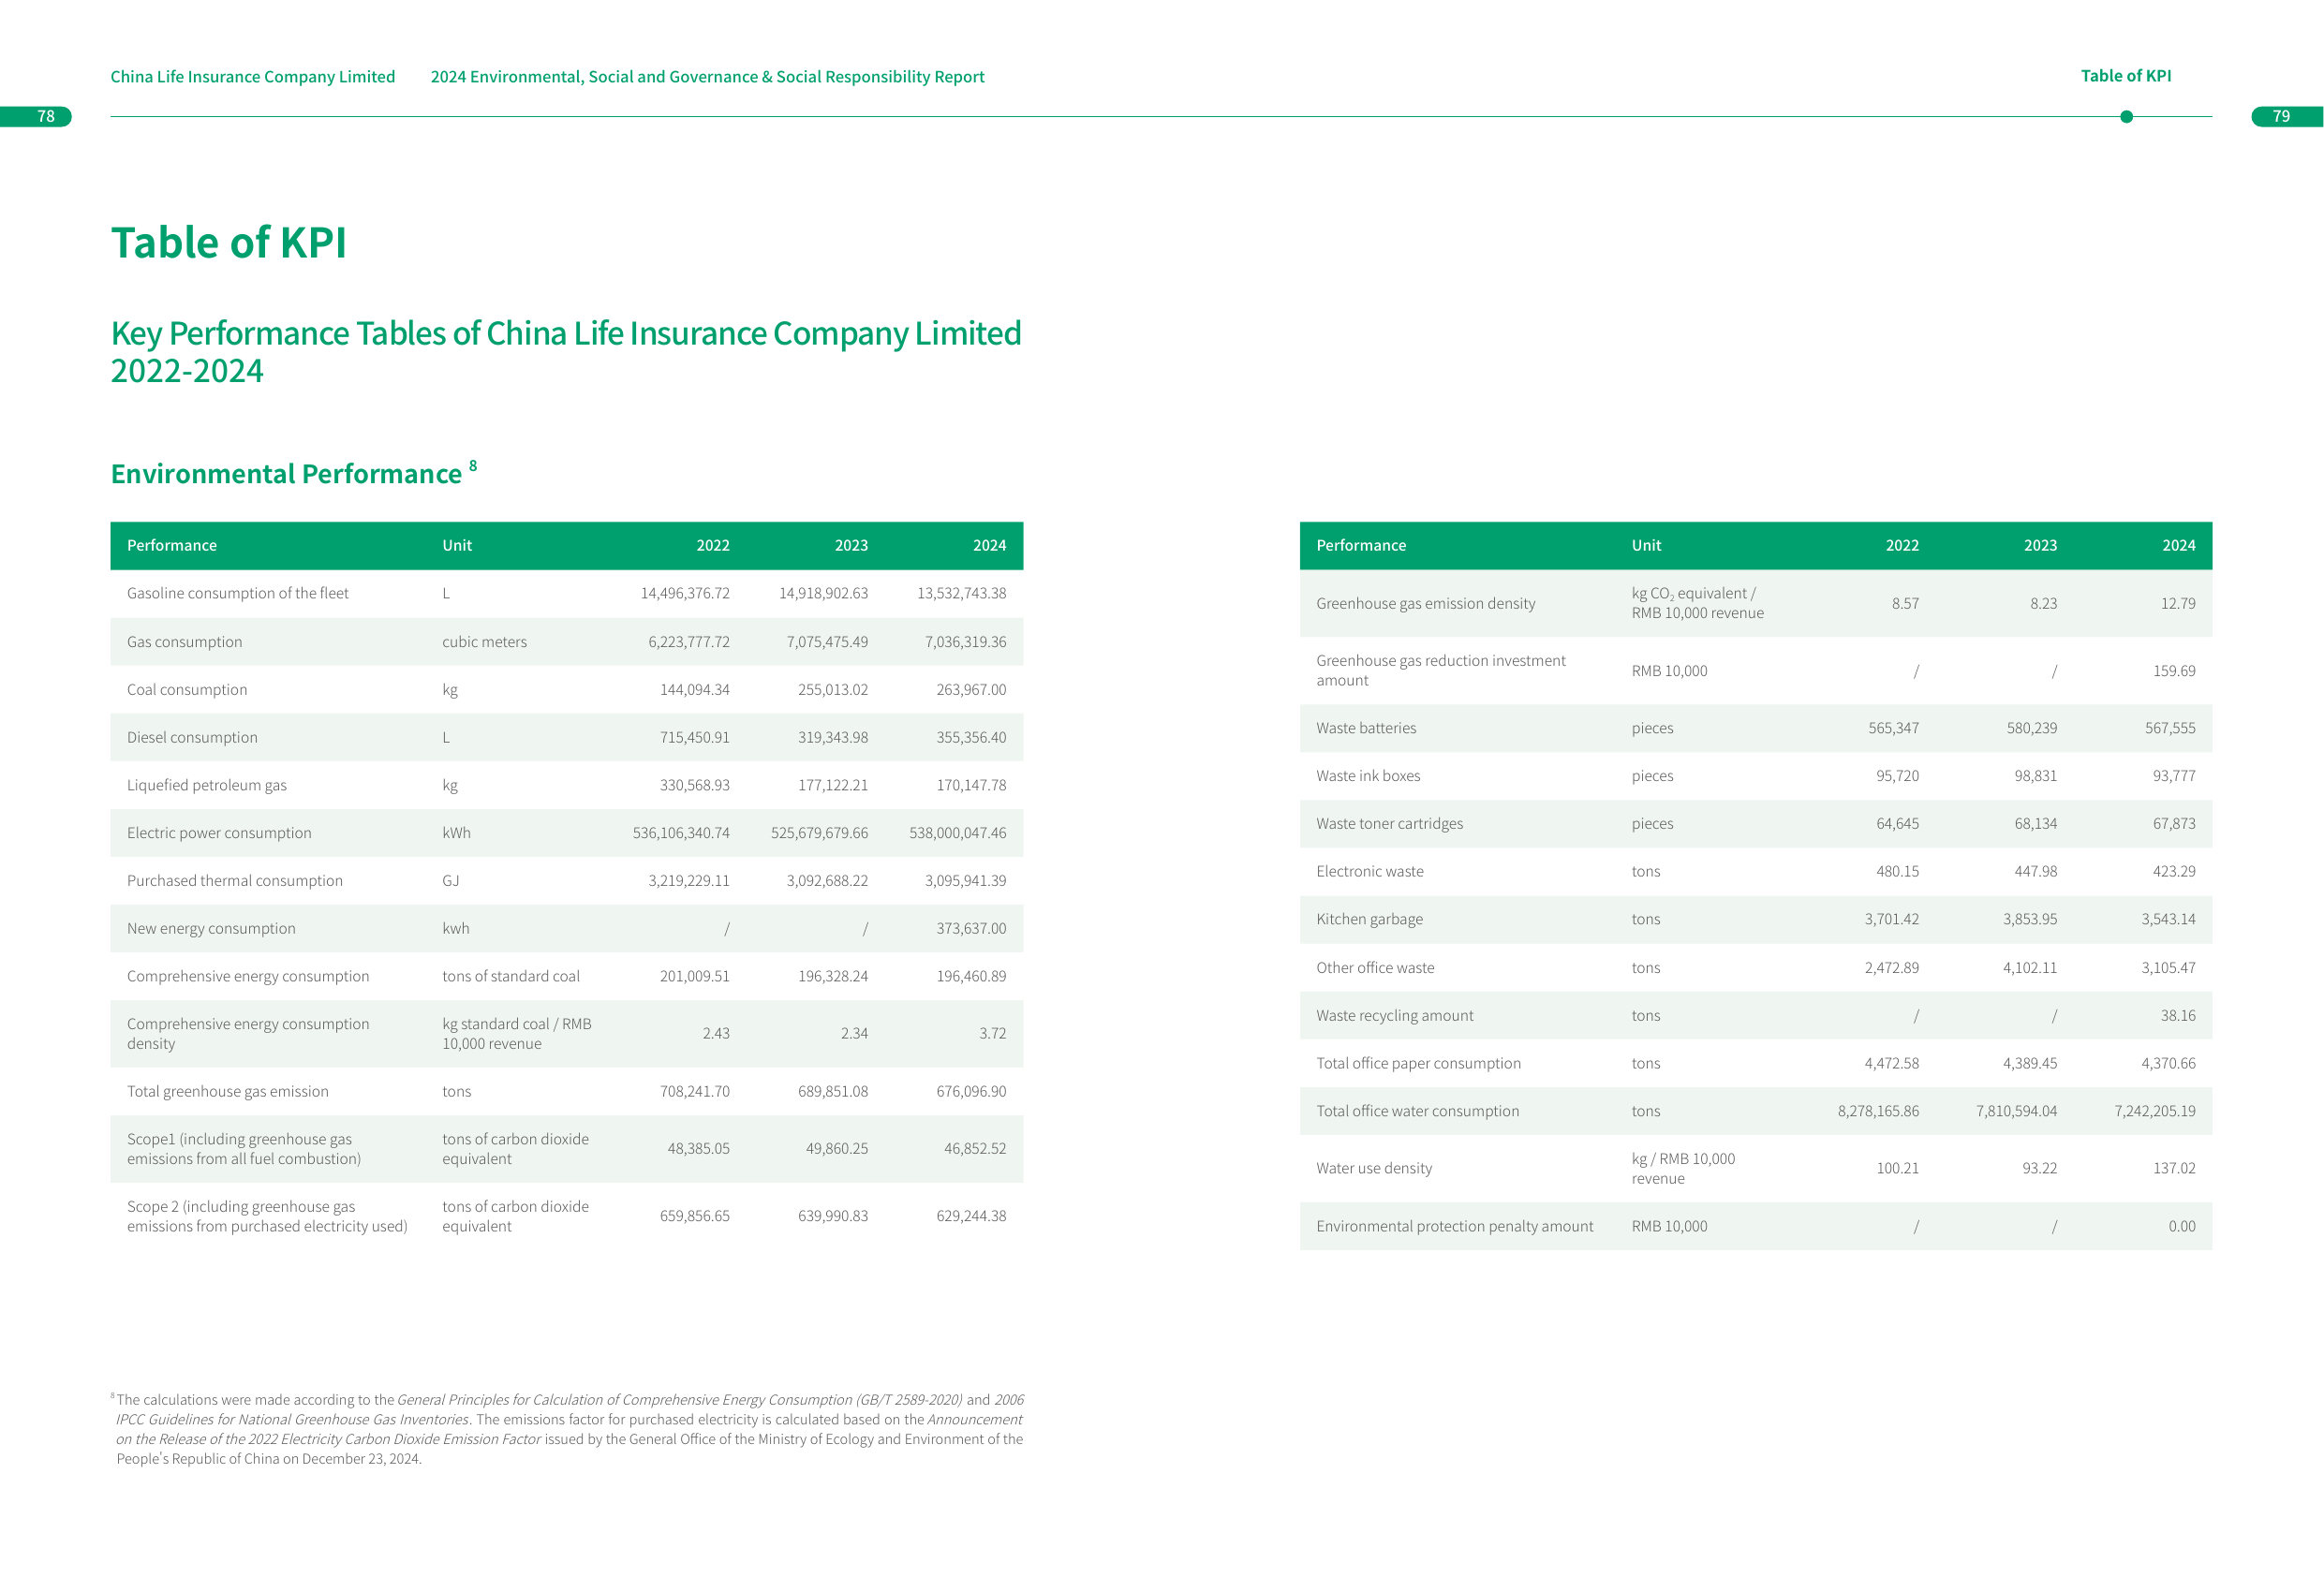Viewport: 2324px width, 1577px height.
Task: Click the value 14,496,376.72
Action: coord(685,594)
